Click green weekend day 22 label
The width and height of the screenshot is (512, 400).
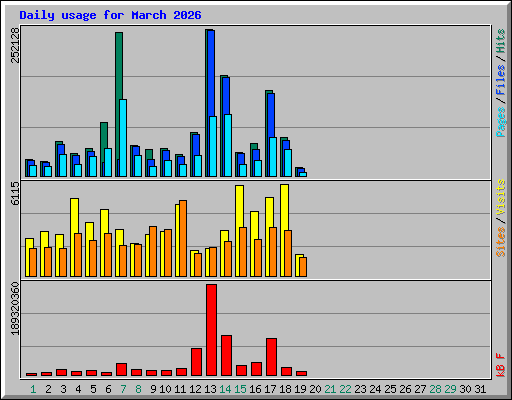pyautogui.click(x=345, y=389)
